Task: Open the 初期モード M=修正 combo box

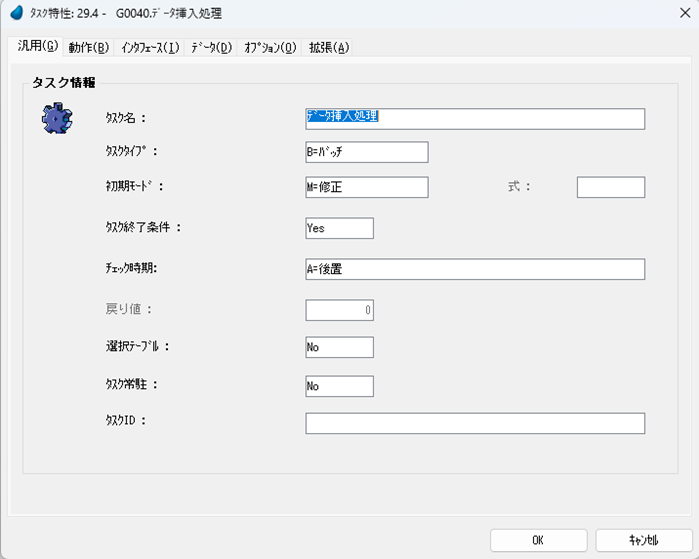Action: (366, 187)
